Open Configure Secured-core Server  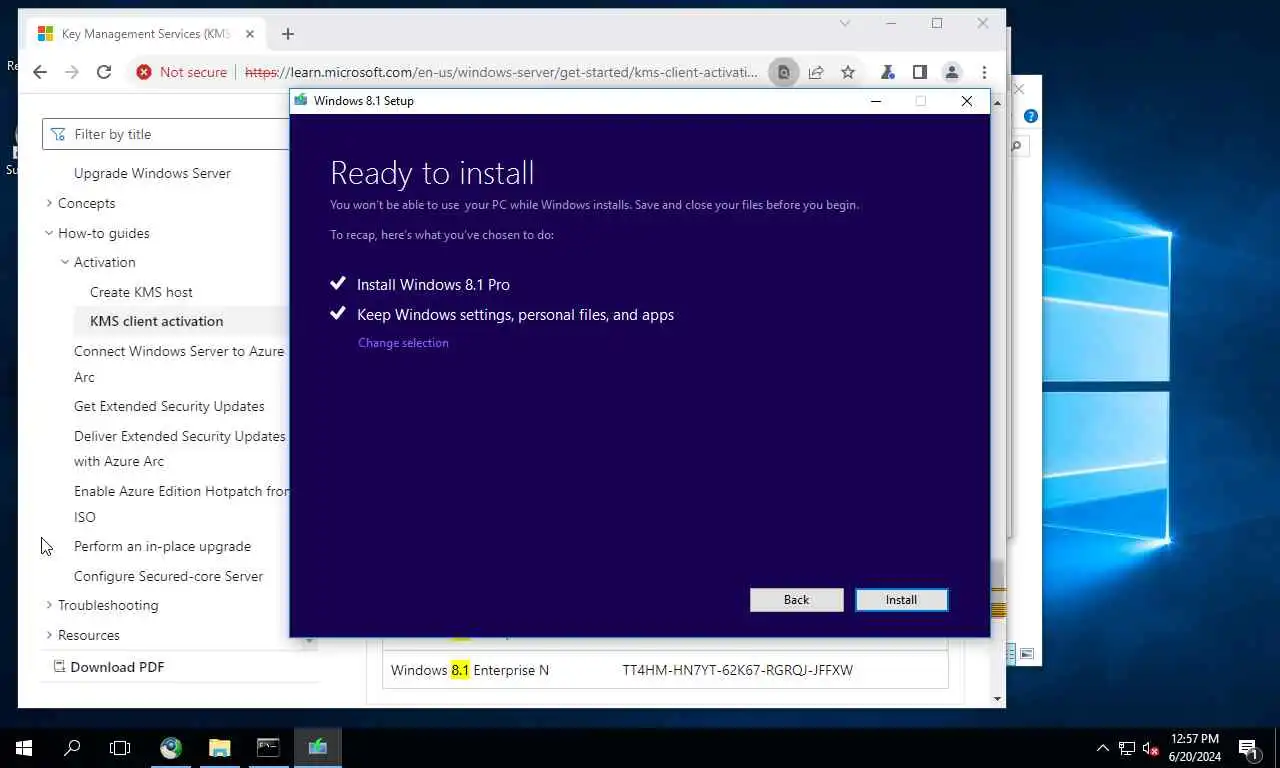[168, 576]
